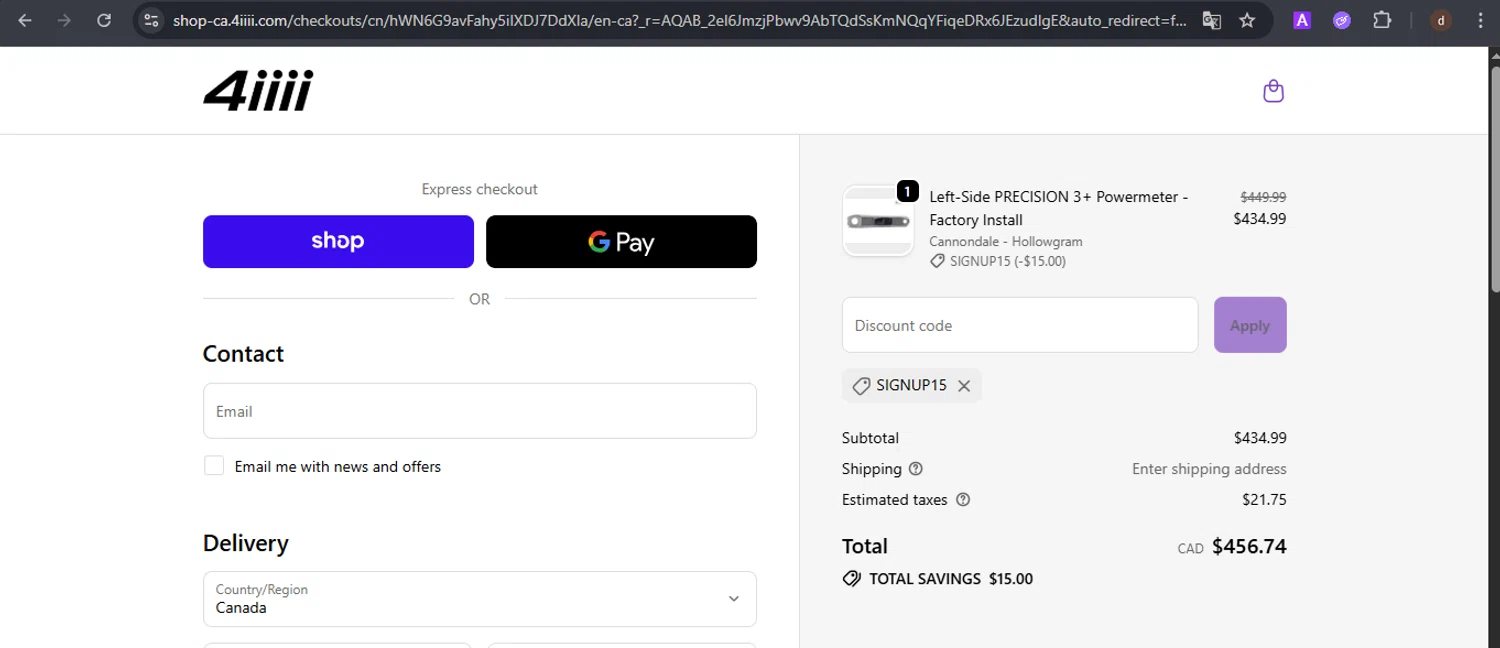
Task: Click the Apply discount button
Action: [1250, 325]
